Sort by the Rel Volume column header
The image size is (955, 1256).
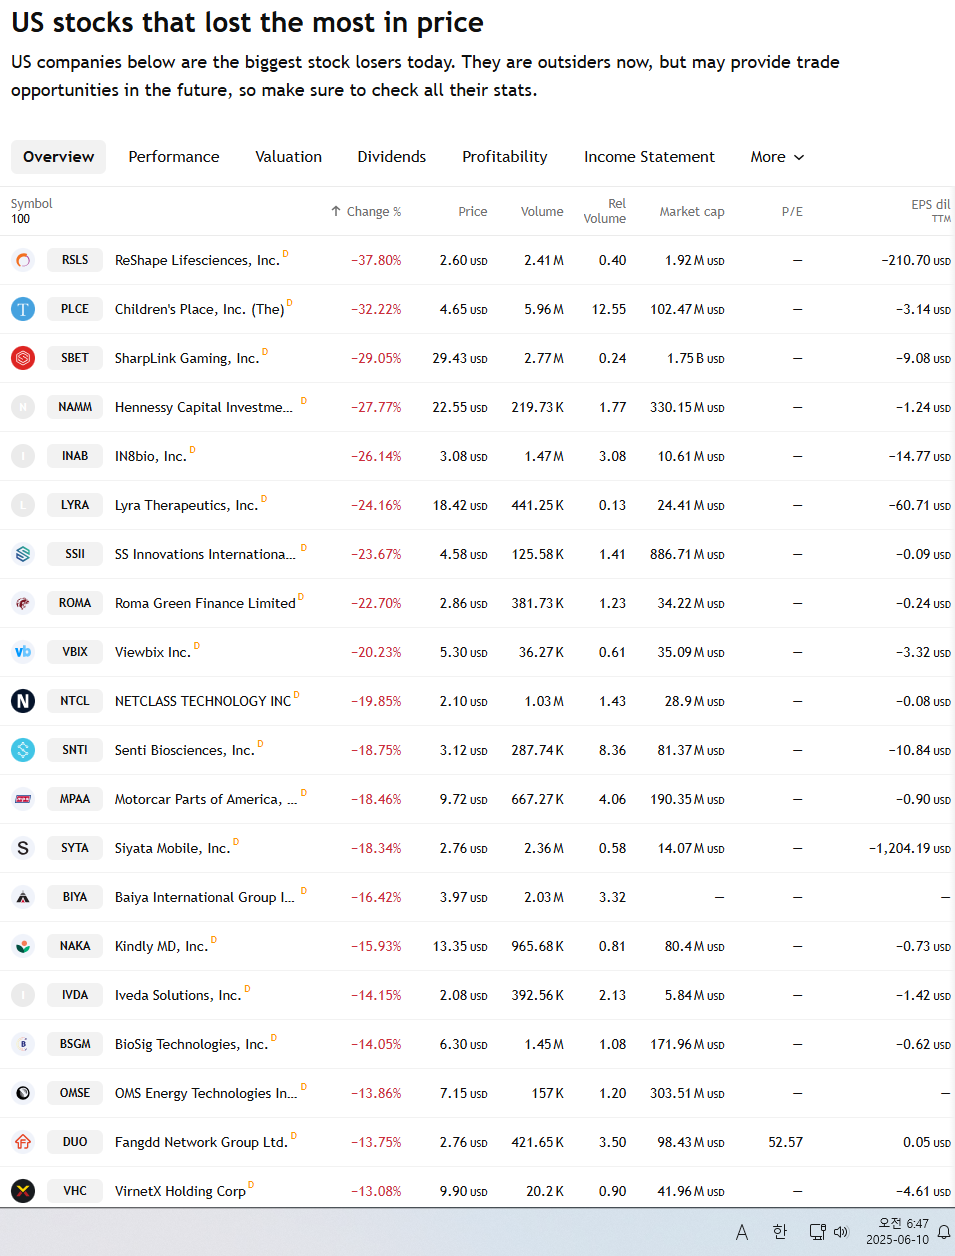coord(605,211)
